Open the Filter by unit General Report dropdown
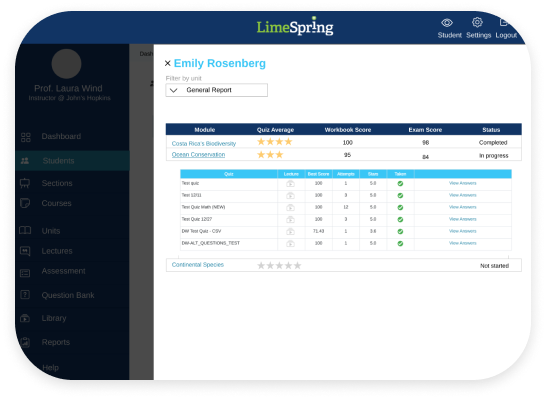This screenshot has height=399, width=546. [217, 90]
